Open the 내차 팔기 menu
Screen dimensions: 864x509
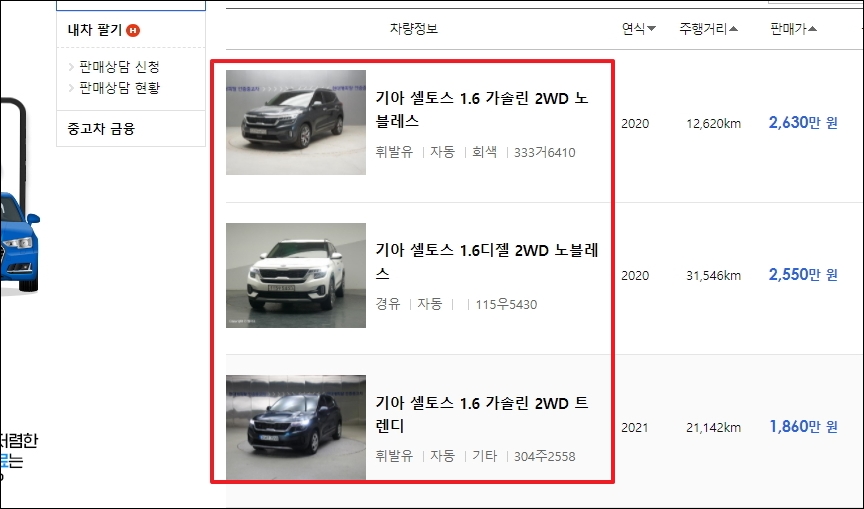coord(94,30)
